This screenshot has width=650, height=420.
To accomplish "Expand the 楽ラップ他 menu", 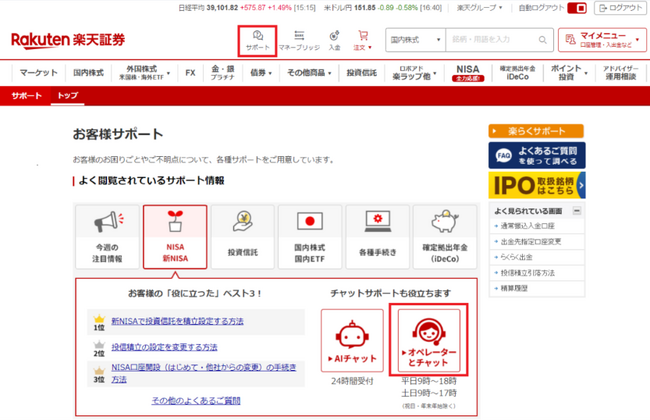I will tap(414, 73).
